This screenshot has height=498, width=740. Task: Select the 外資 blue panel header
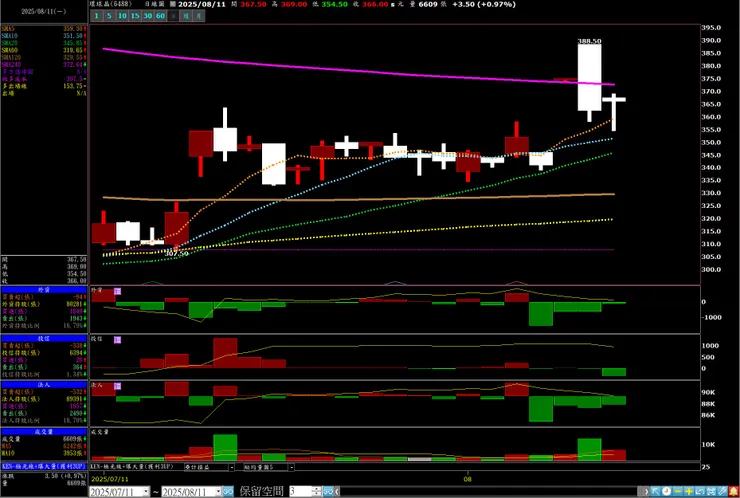(x=44, y=290)
